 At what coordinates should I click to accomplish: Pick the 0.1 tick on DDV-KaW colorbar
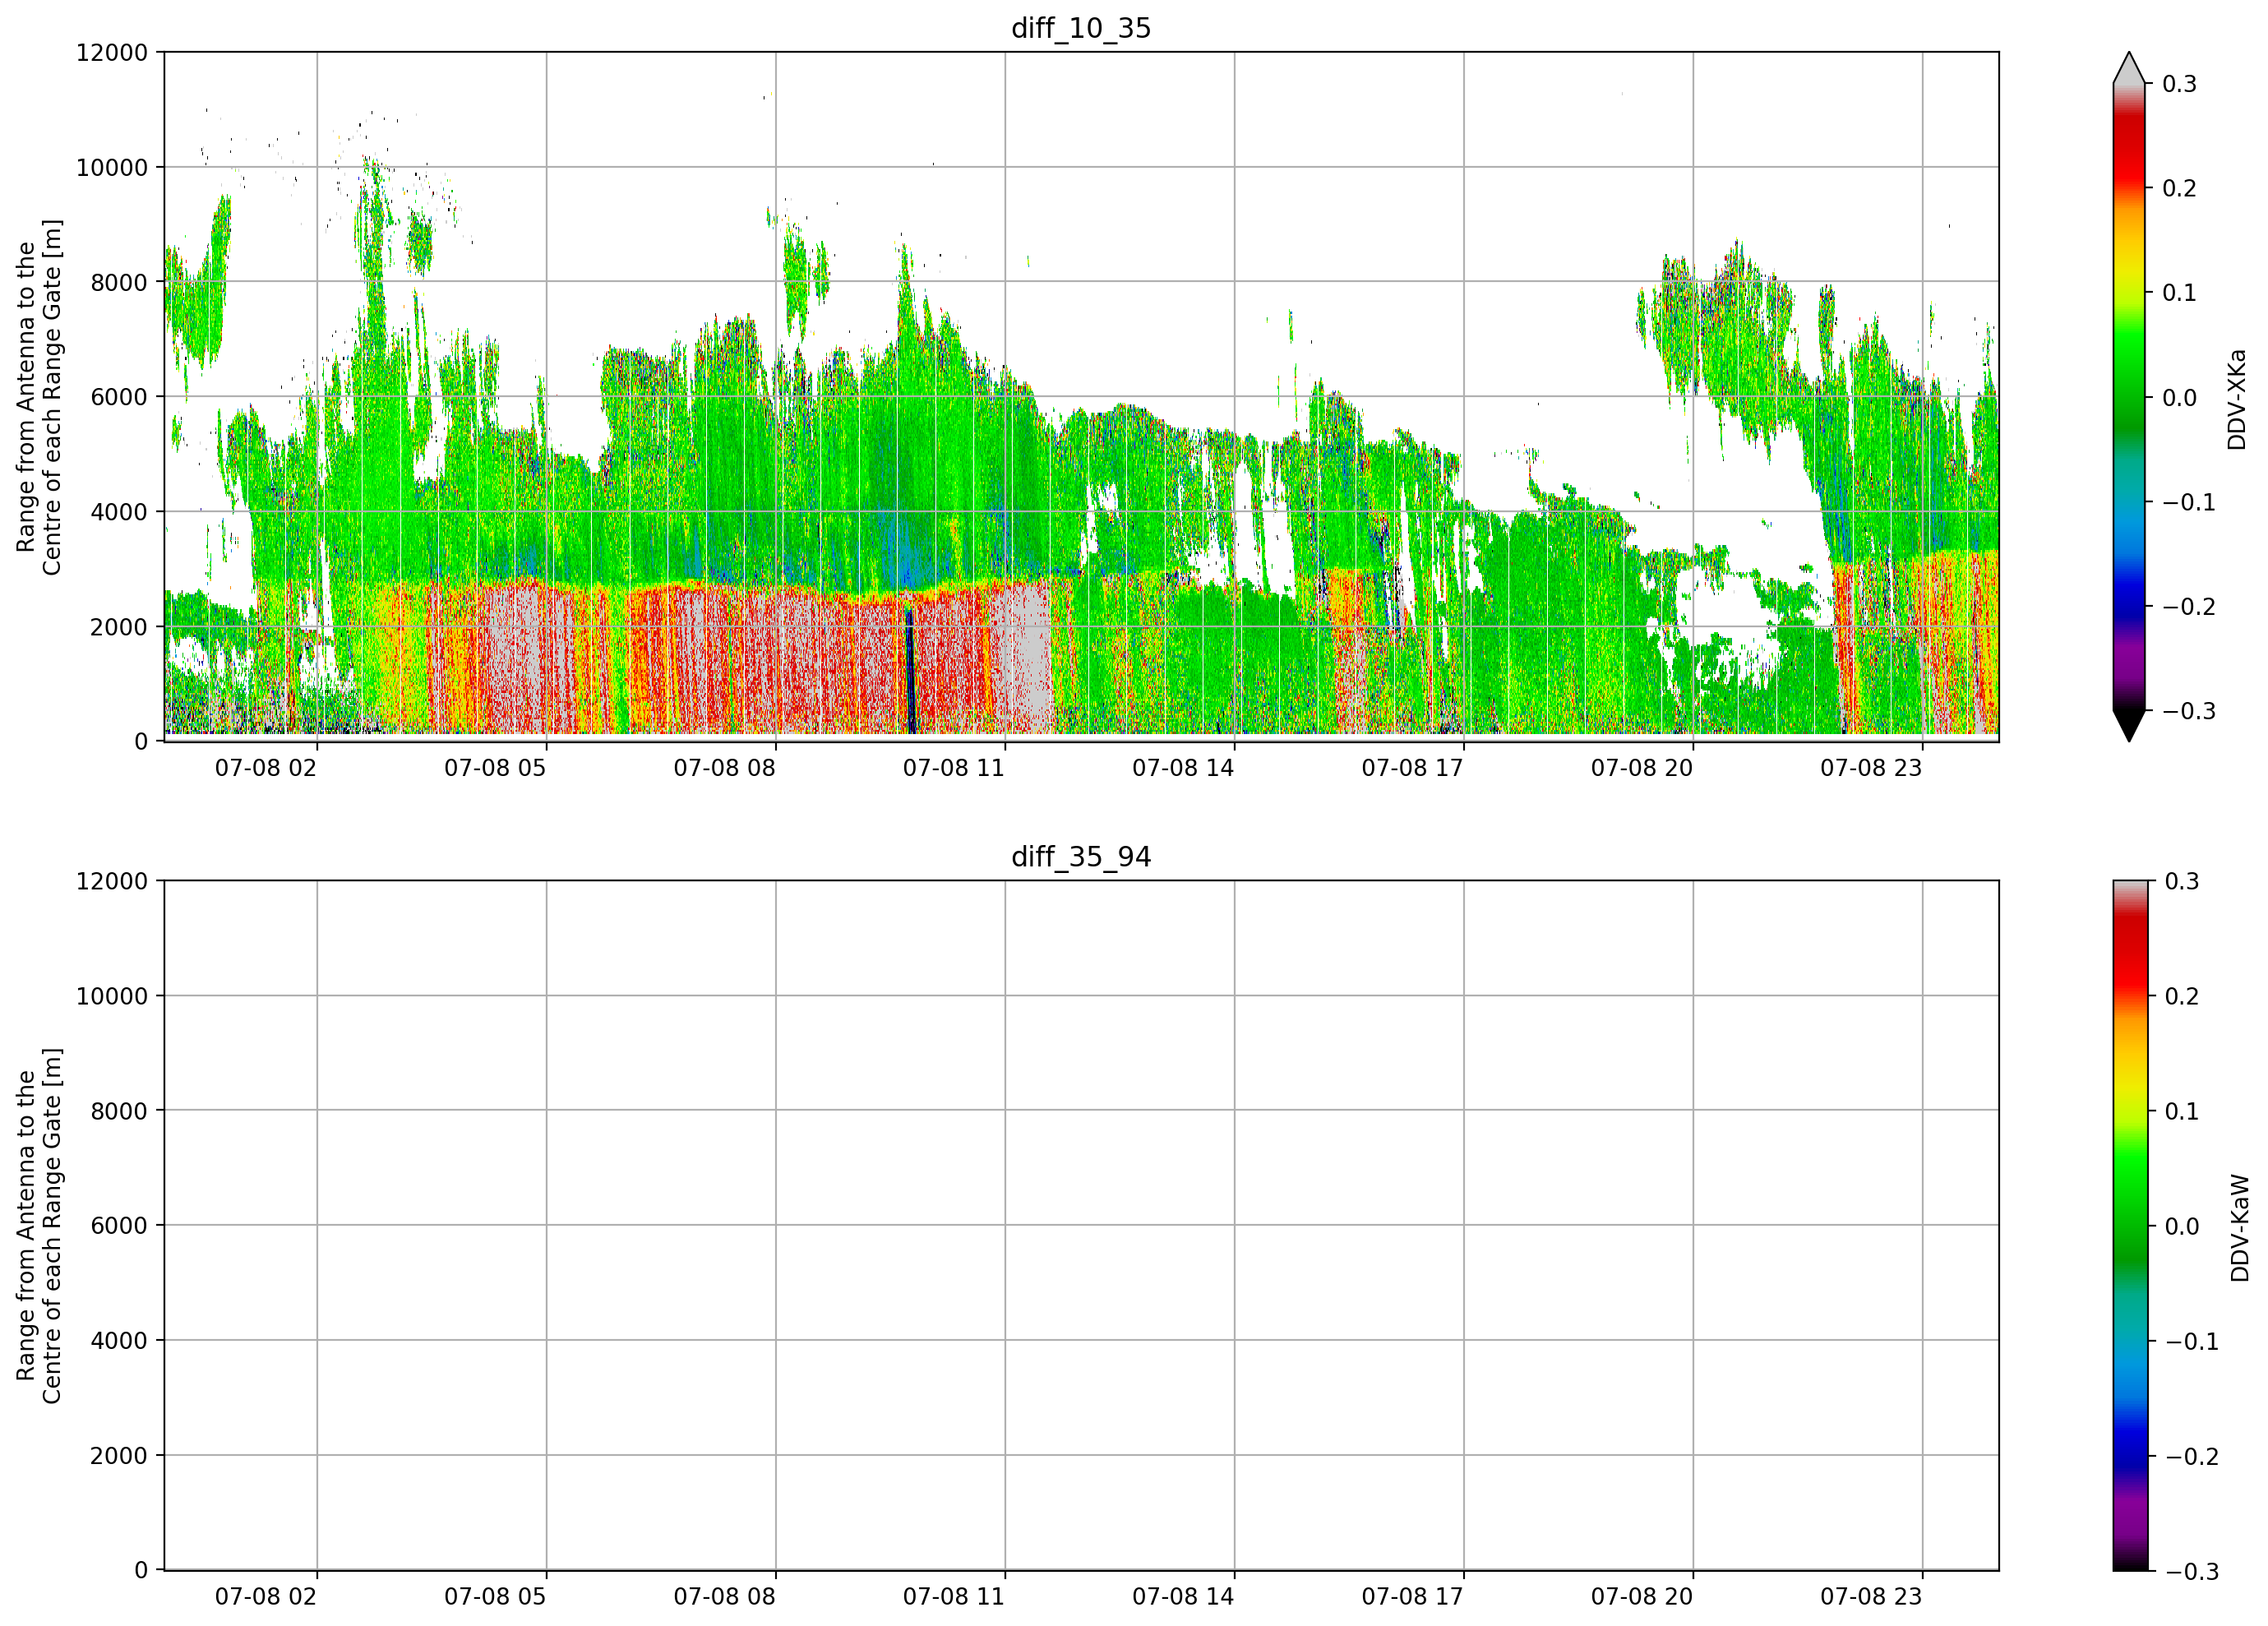pyautogui.click(x=2182, y=1111)
